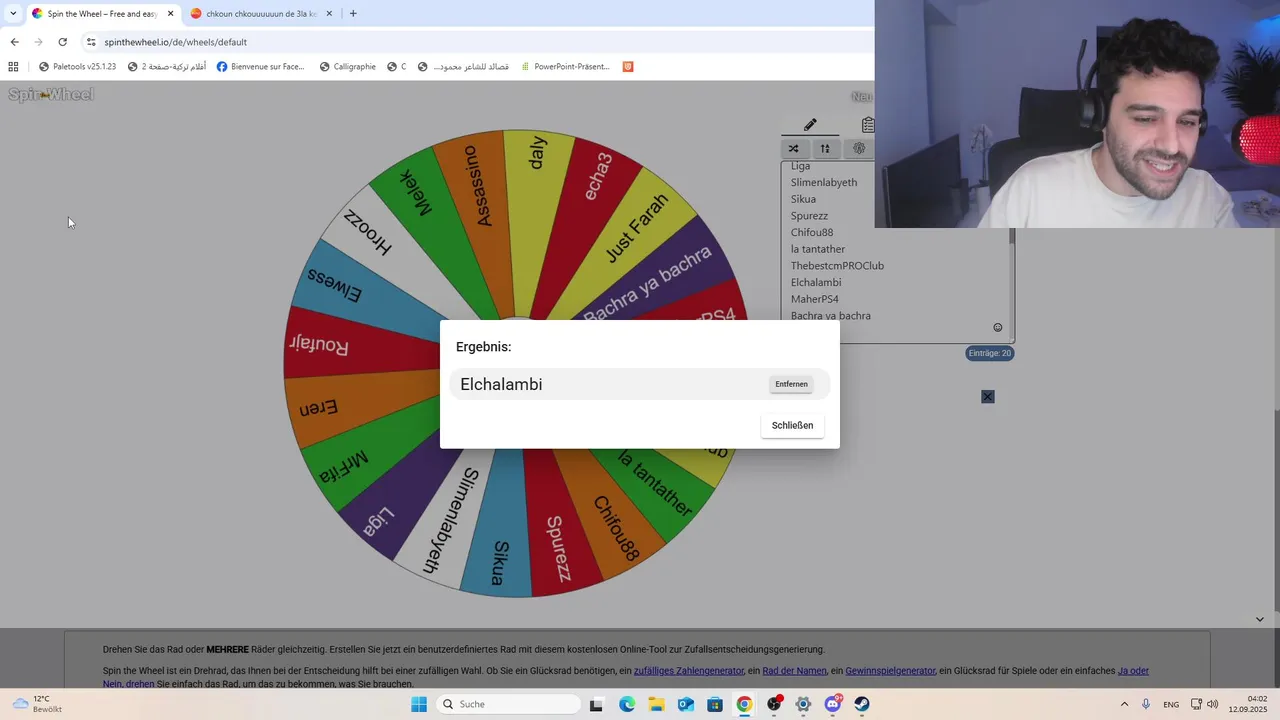Screen dimensions: 1280x720
Task: Click the Spurezz entry in the list
Action: pyautogui.click(x=809, y=215)
